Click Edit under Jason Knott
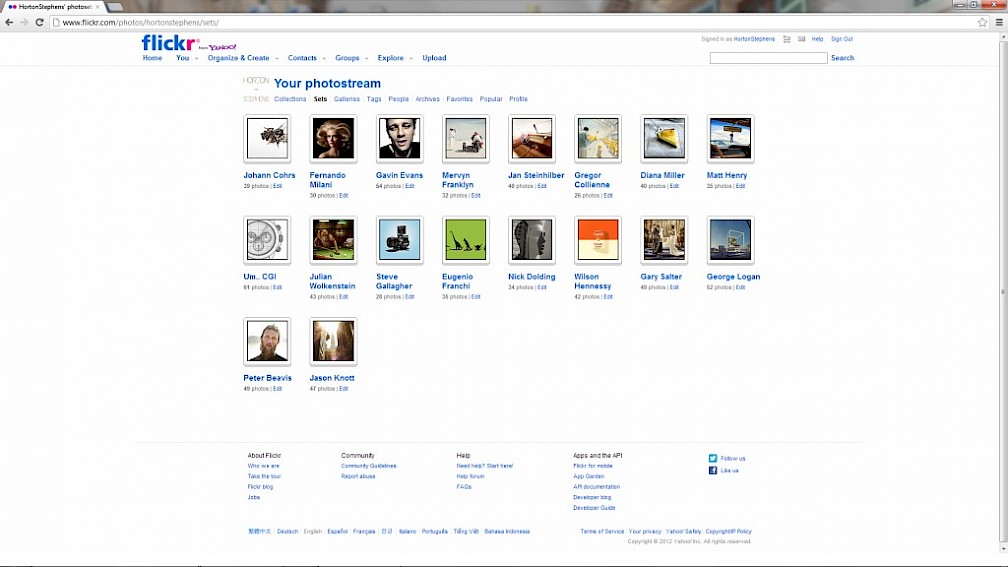Viewport: 1008px width, 567px height. (x=343, y=389)
